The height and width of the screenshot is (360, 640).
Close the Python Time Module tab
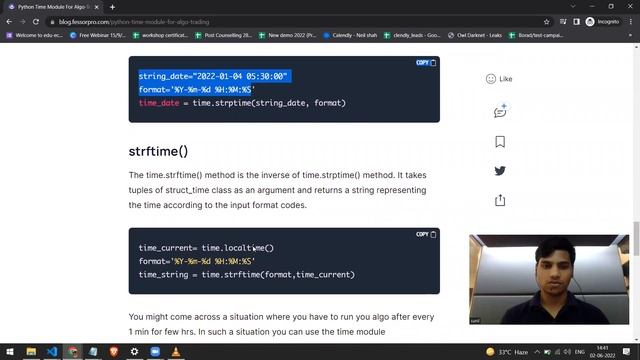[x=97, y=7]
